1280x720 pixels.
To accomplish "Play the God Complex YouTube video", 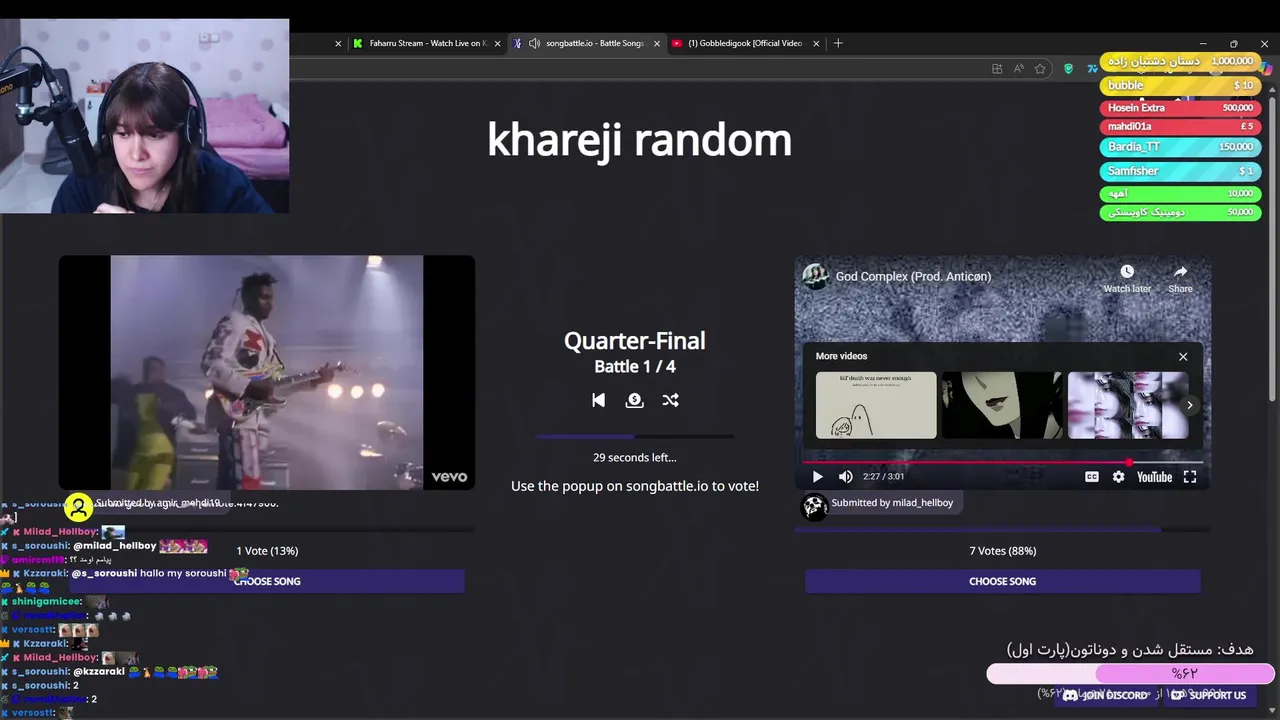I will tap(817, 477).
